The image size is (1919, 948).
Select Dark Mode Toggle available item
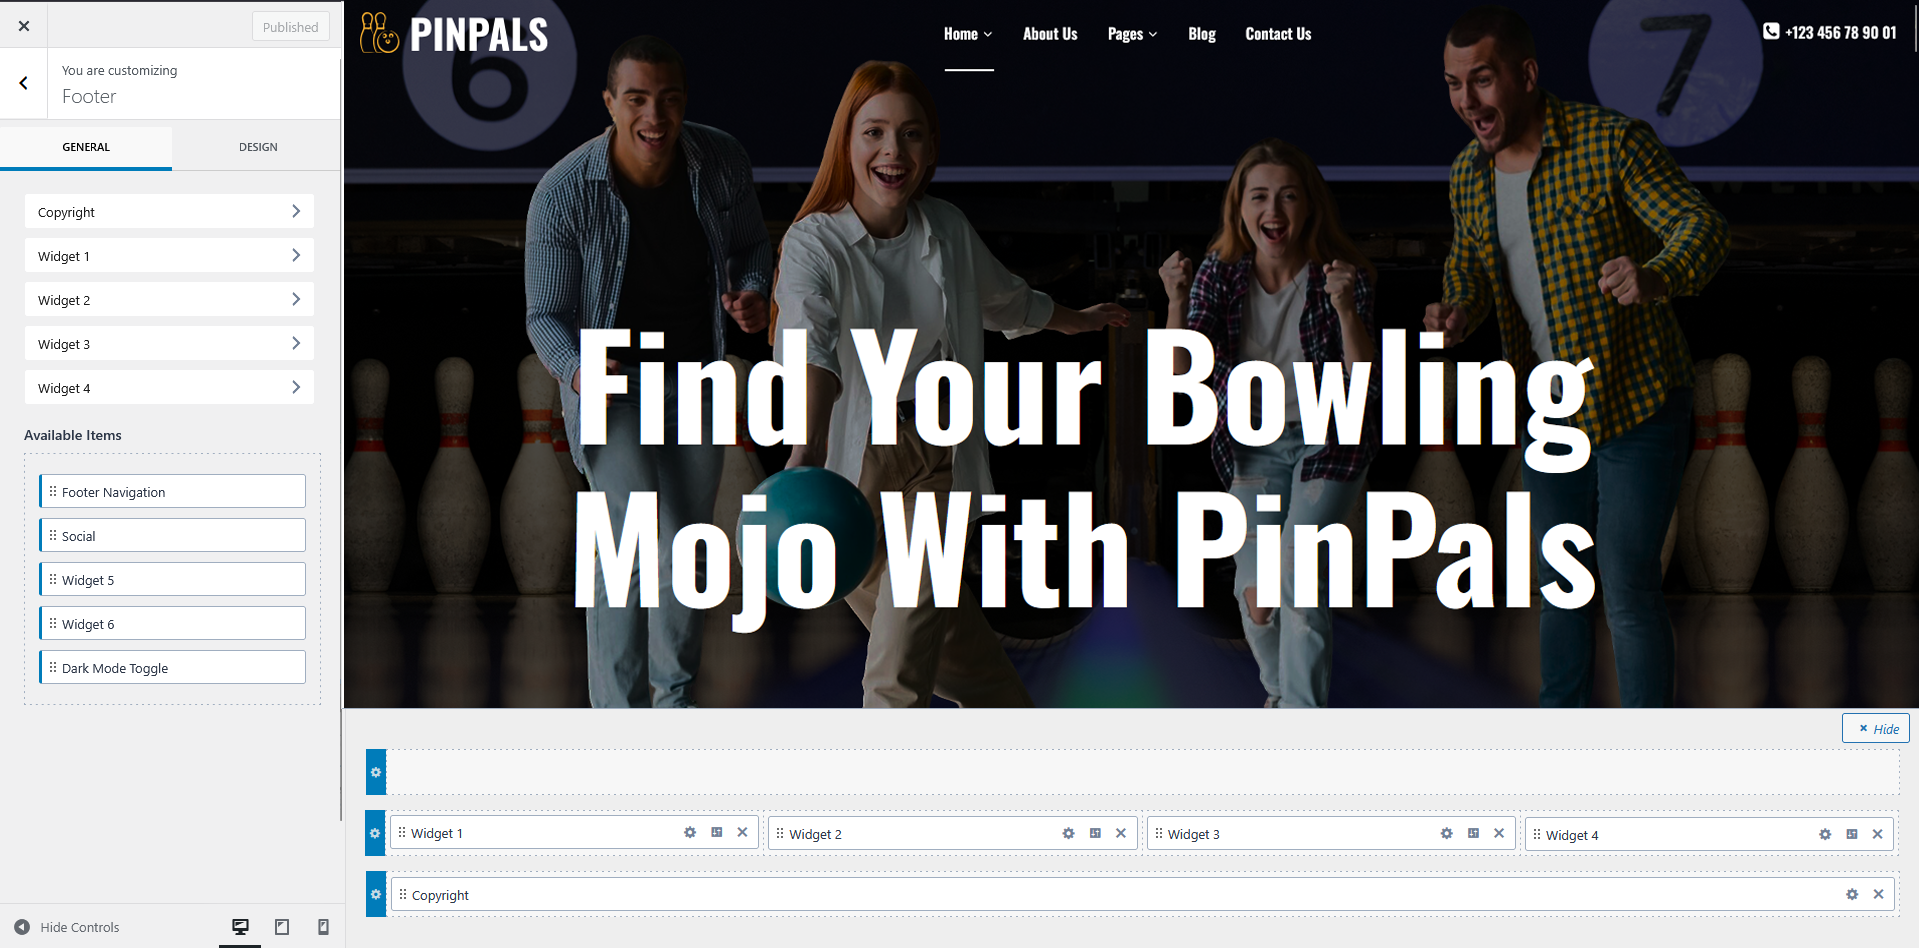(172, 667)
